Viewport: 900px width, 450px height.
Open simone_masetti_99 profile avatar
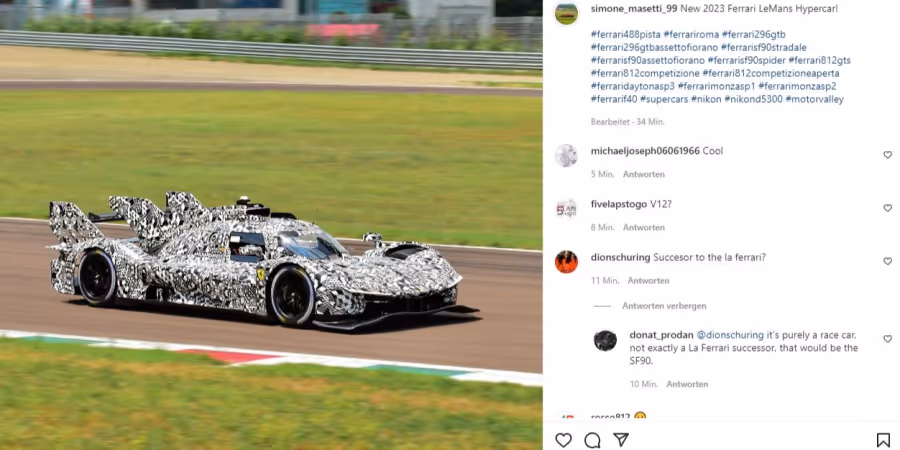[566, 14]
